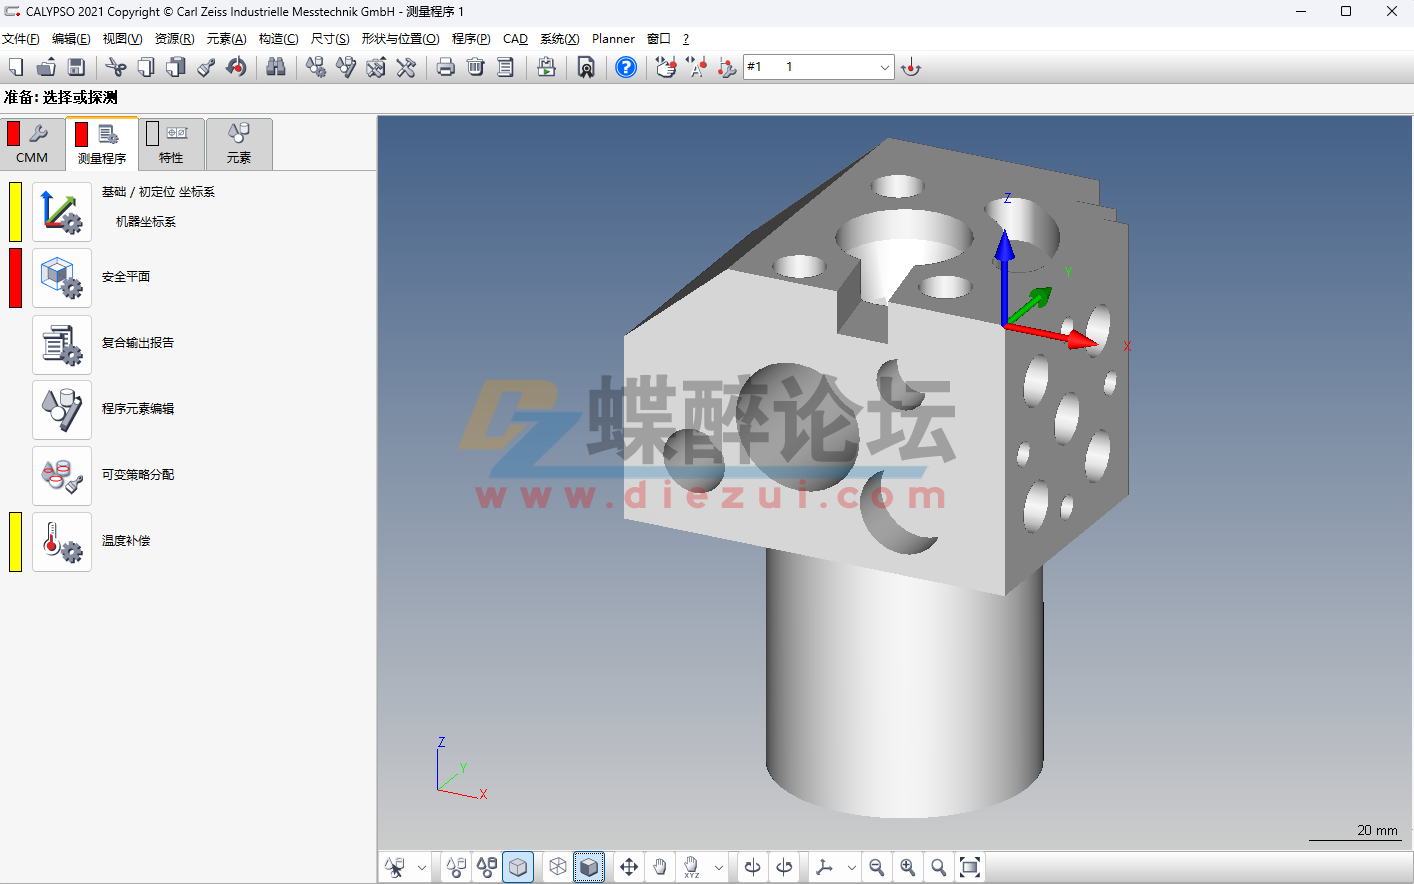Activate the search binoculars tool

(x=276, y=67)
